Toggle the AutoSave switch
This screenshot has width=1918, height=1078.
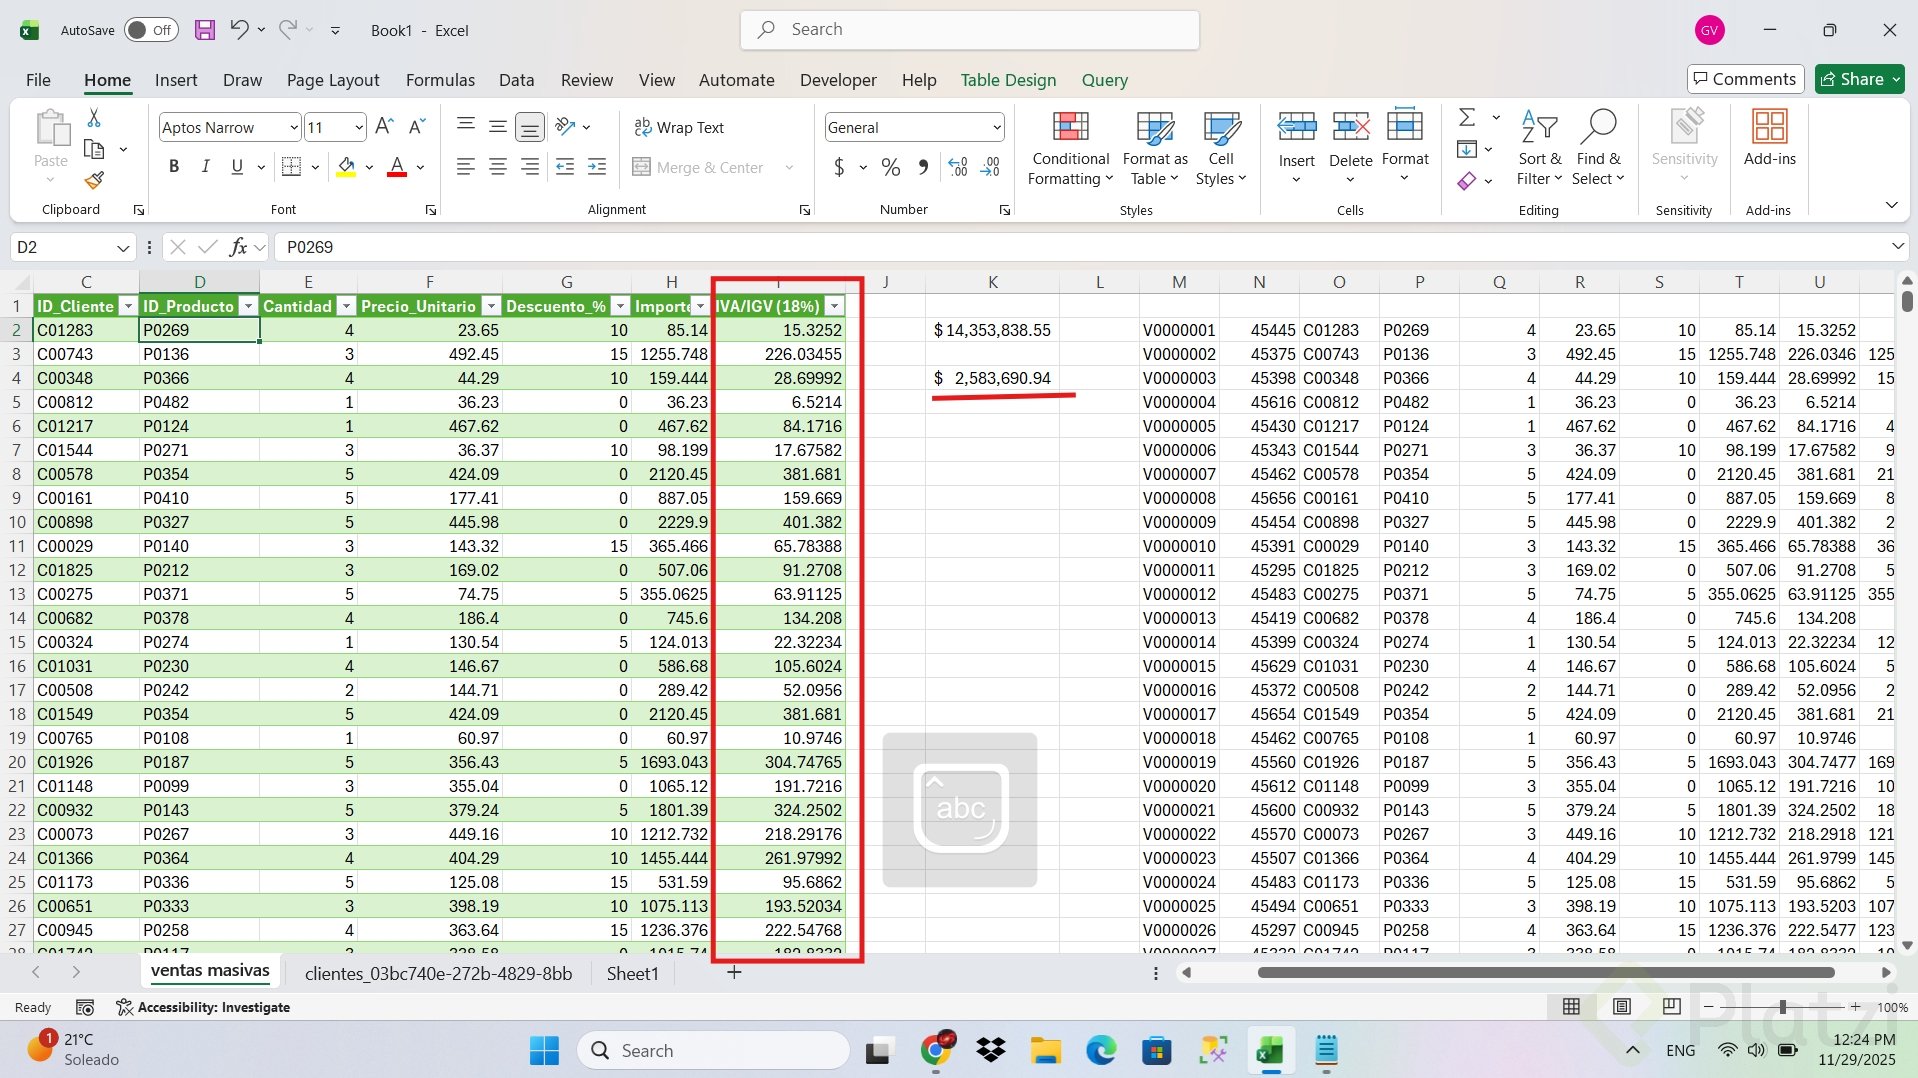click(151, 30)
